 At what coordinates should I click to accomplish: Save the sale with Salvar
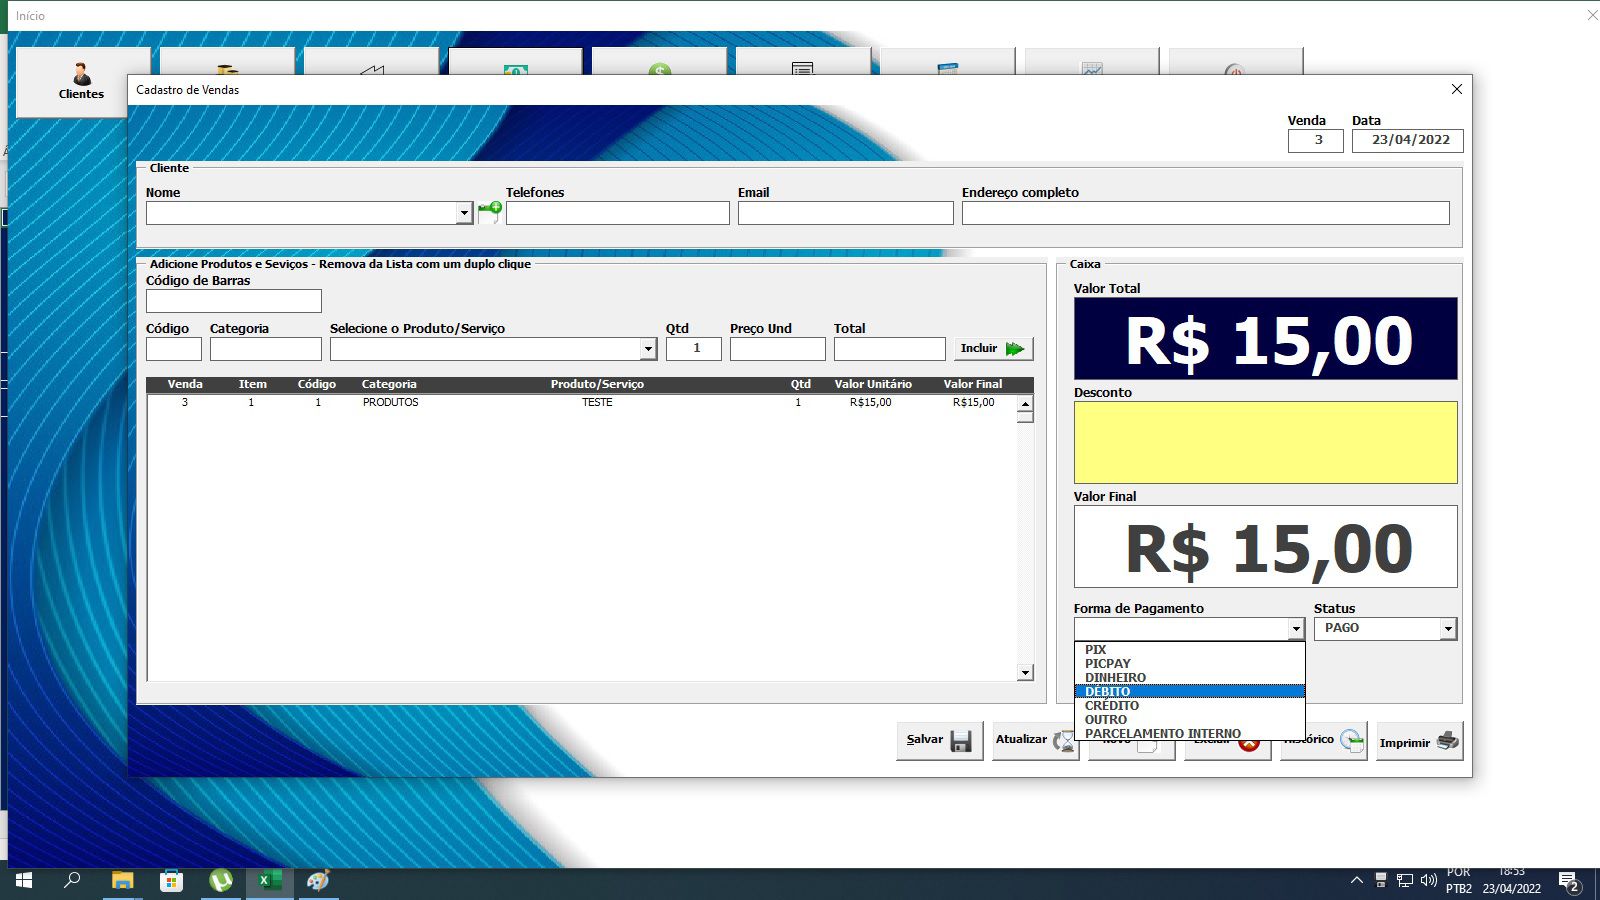coord(939,740)
